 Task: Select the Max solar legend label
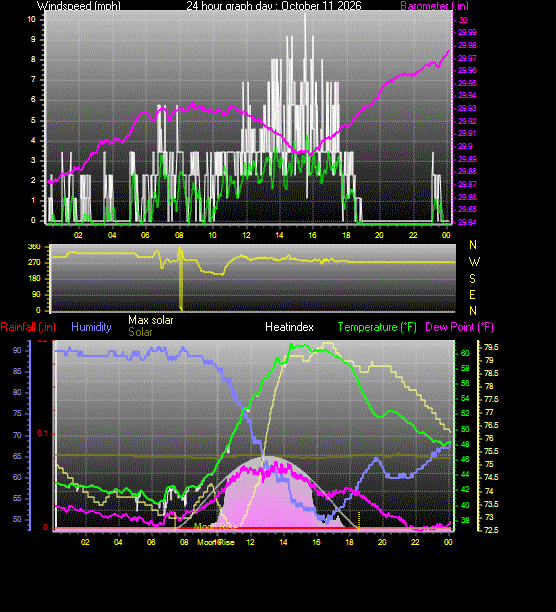point(151,320)
